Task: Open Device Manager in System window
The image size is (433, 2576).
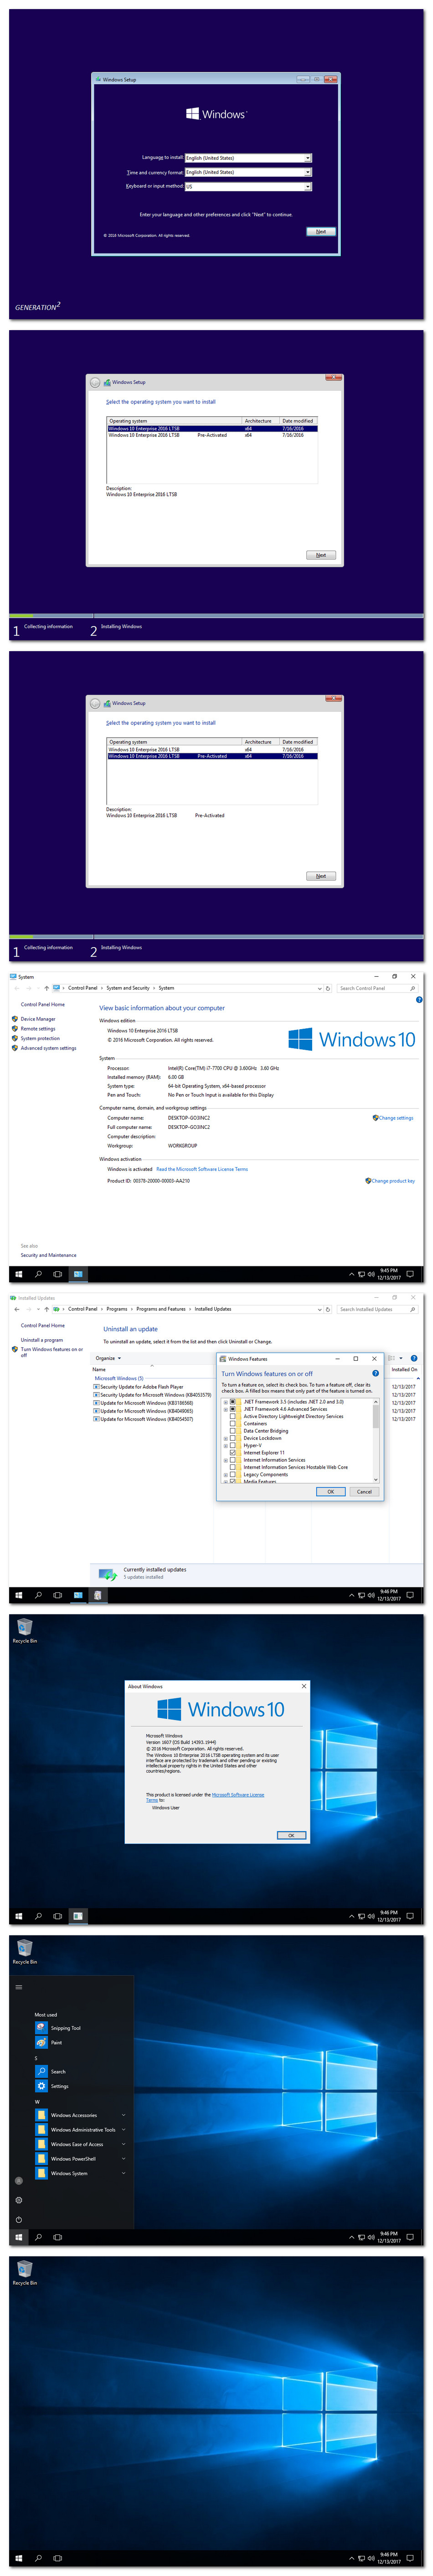Action: (38, 1019)
